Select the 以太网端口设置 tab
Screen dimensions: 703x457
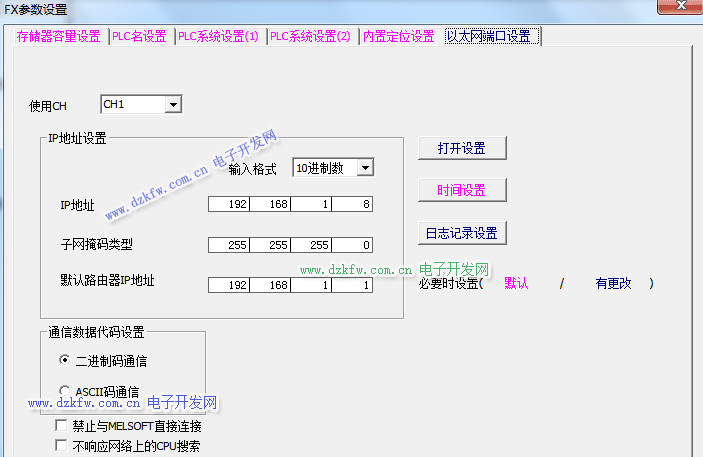pos(490,36)
